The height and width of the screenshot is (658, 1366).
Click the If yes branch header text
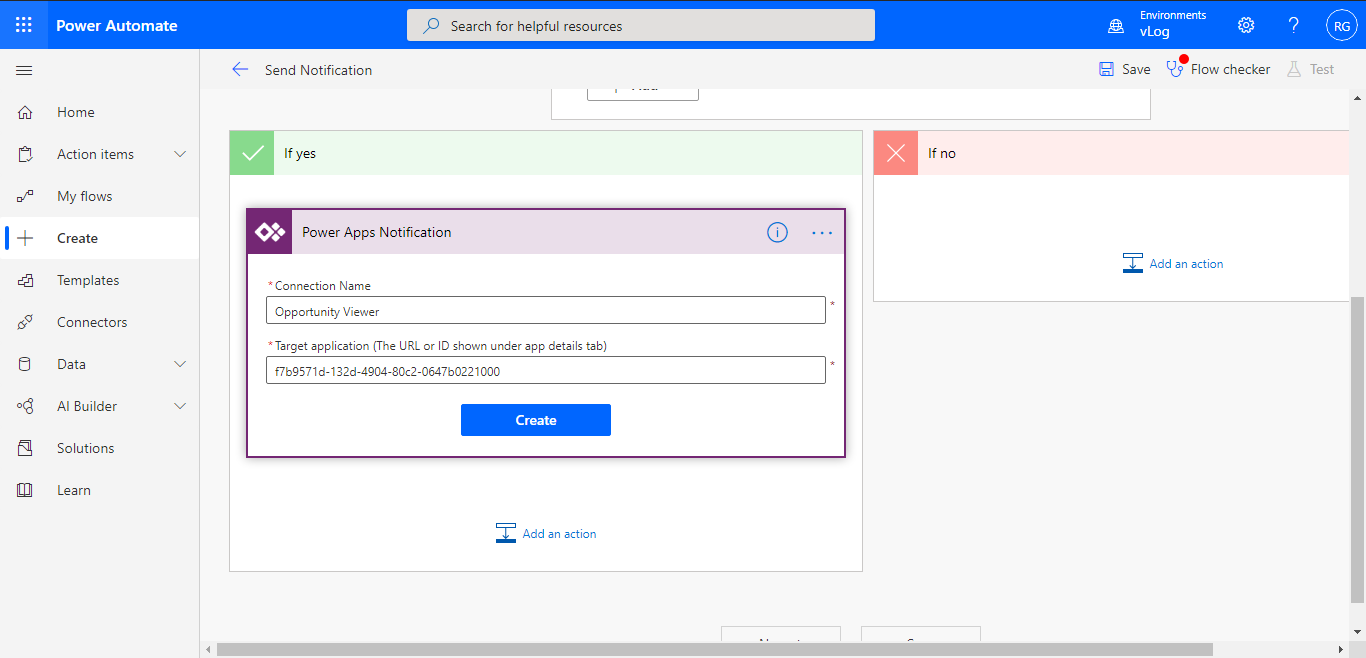tap(300, 153)
